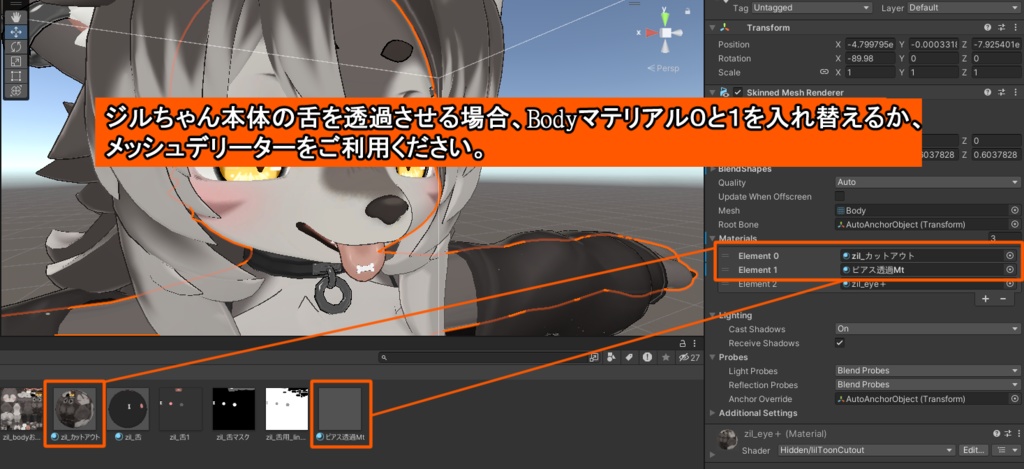The height and width of the screenshot is (469, 1024).
Task: Open the Transform component kebab menu
Action: point(1014,27)
